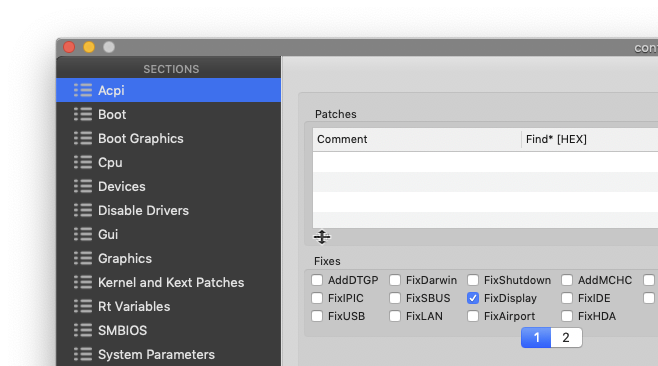The height and width of the screenshot is (366, 658).
Task: Check the FixLAN option
Action: click(395, 316)
